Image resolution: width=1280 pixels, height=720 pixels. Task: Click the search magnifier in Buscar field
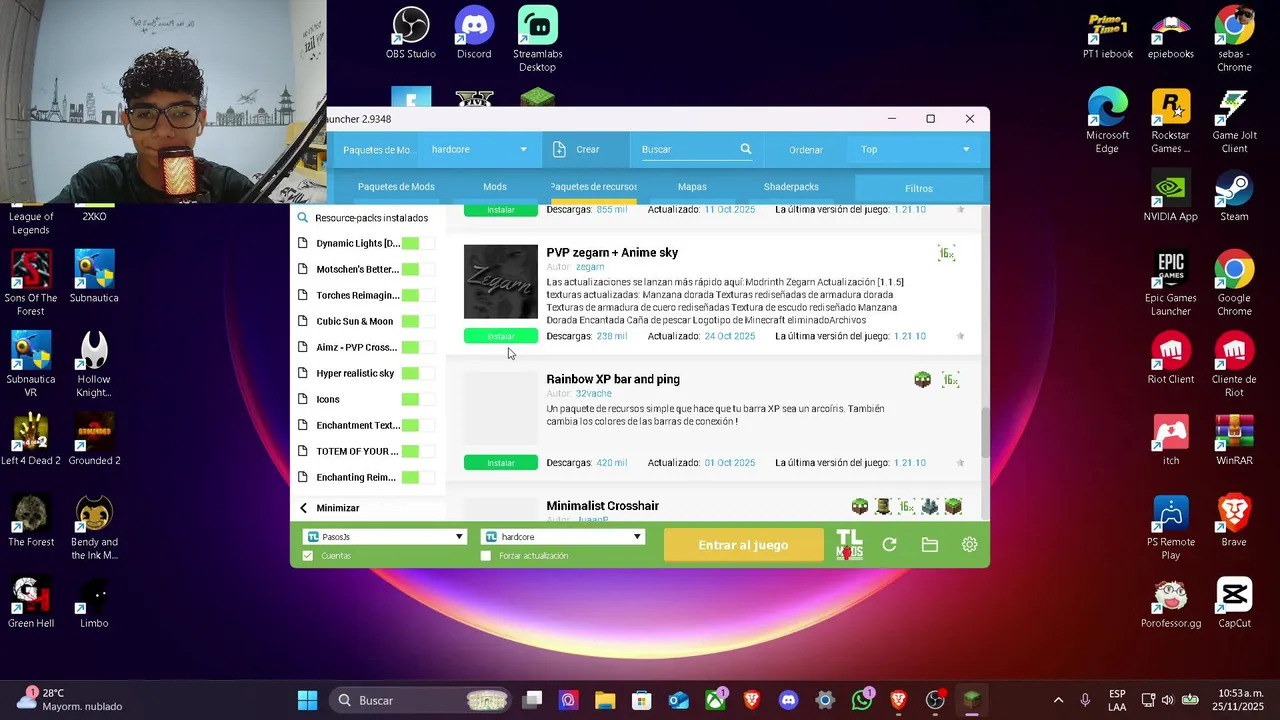745,149
